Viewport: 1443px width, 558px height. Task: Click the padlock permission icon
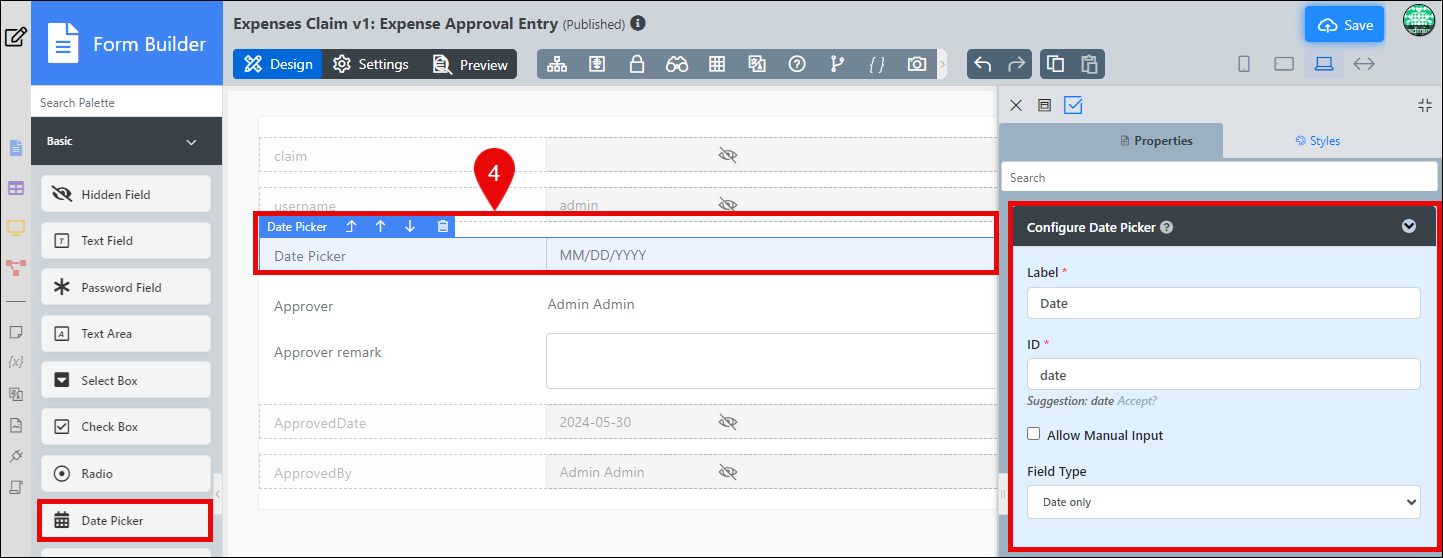[637, 64]
